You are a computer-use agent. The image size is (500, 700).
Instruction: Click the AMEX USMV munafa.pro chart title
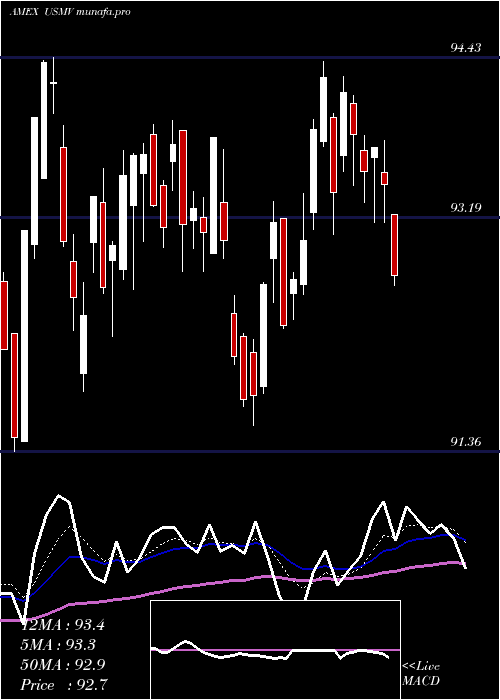[x=70, y=12]
